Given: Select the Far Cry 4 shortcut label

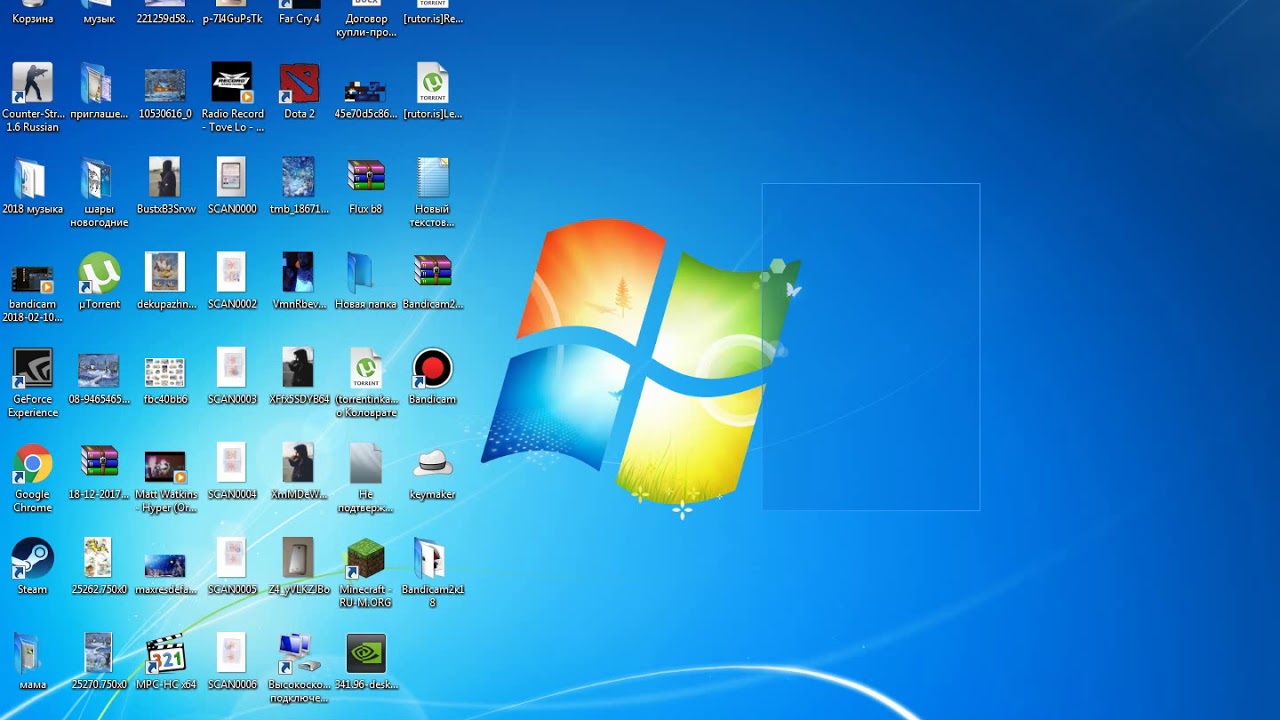Looking at the screenshot, I should click(x=299, y=19).
